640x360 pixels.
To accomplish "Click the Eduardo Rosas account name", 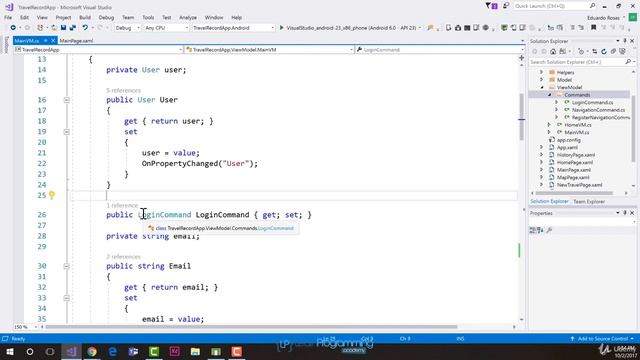I will tap(604, 18).
